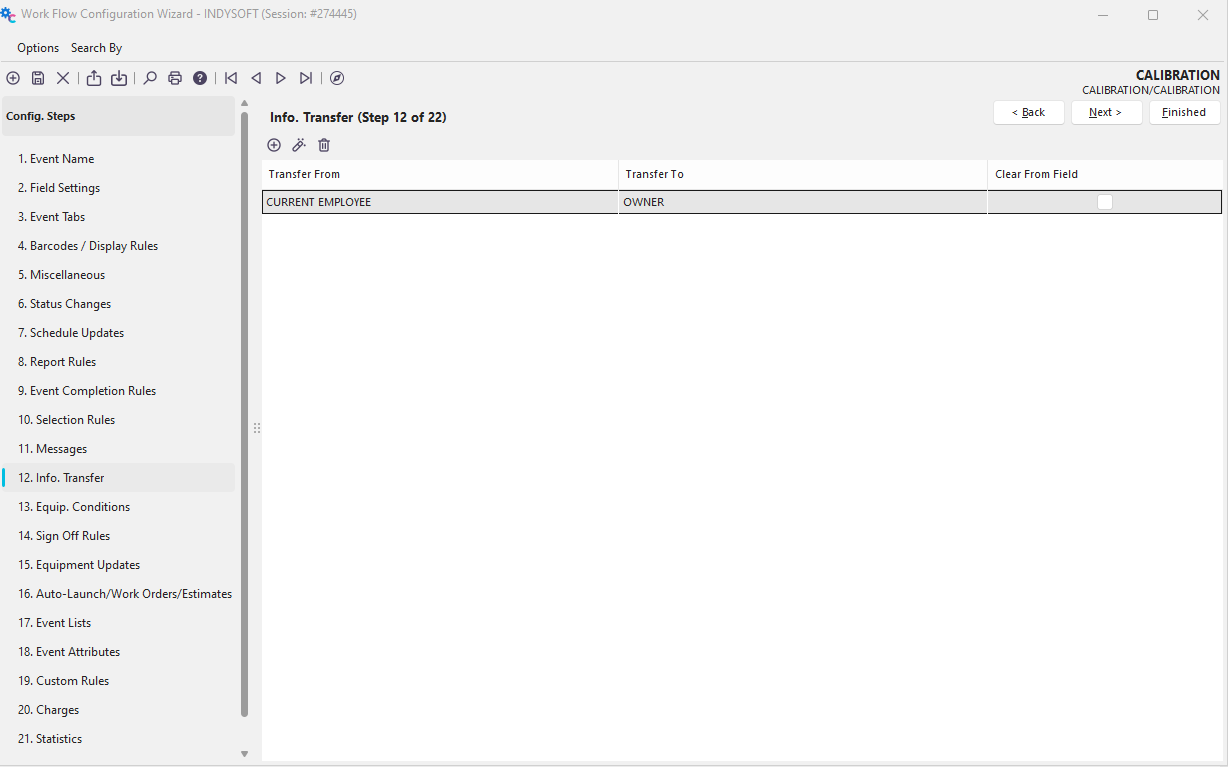Image resolution: width=1228 pixels, height=767 pixels.
Task: Click the compass navigation icon
Action: tap(337, 78)
